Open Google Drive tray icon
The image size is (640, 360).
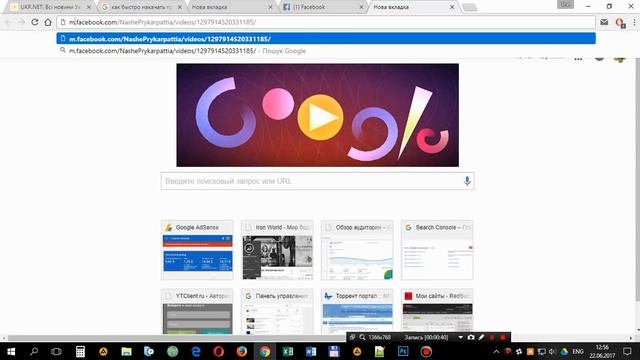pos(564,351)
